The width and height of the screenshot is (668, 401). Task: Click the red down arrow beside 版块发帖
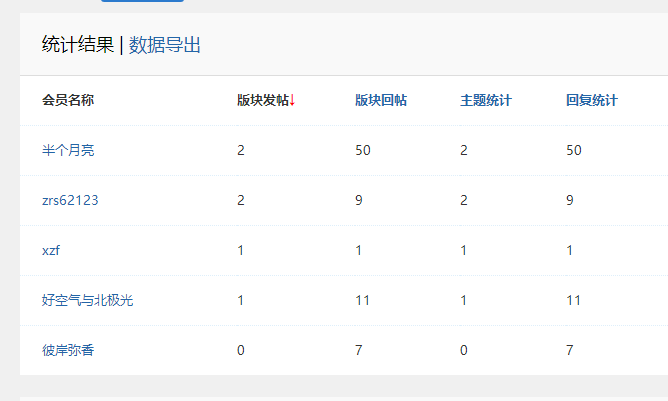point(292,100)
